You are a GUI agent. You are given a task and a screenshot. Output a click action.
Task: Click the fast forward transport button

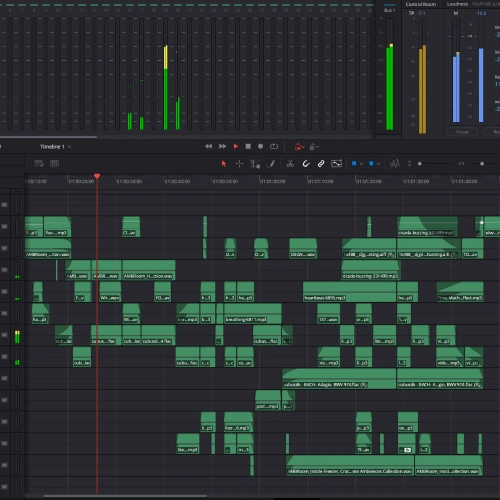click(x=222, y=146)
